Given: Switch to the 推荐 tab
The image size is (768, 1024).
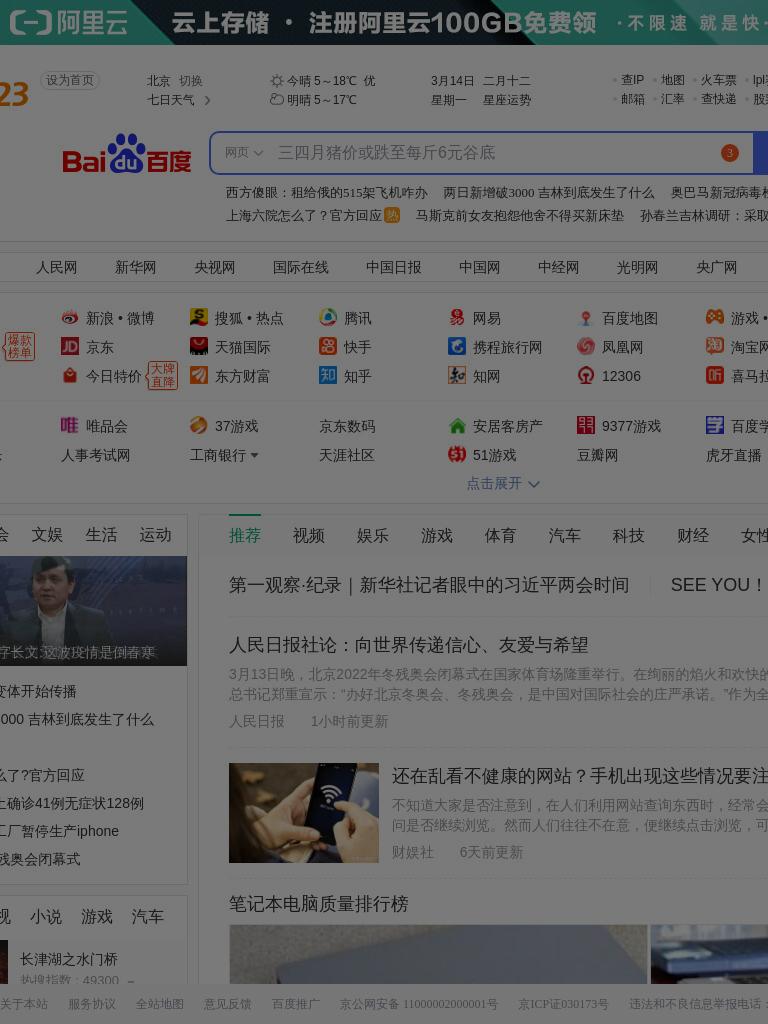Looking at the screenshot, I should [x=245, y=536].
